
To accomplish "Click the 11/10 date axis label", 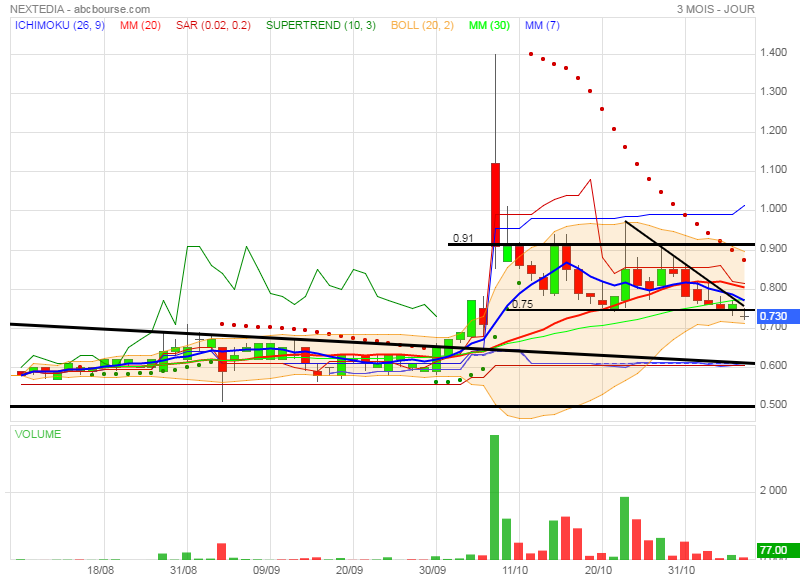I will 515,570.
